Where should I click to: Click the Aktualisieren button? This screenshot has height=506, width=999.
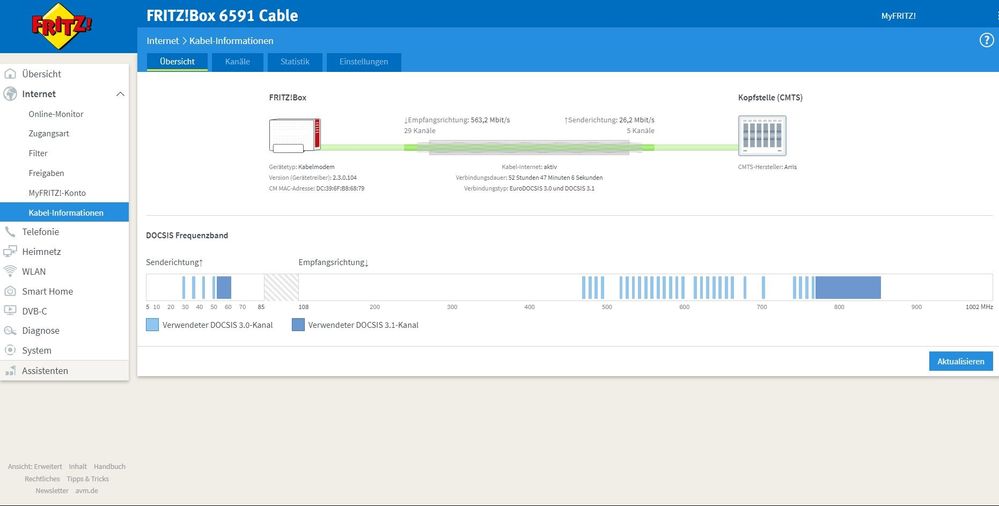pyautogui.click(x=960, y=361)
